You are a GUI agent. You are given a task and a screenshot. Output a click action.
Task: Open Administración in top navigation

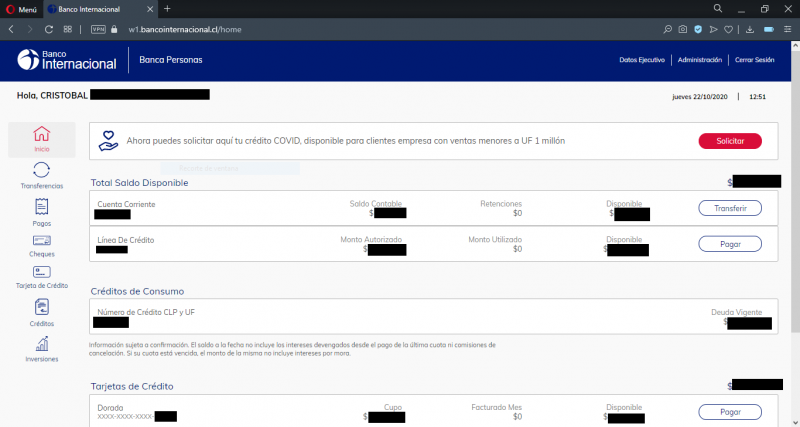point(699,60)
